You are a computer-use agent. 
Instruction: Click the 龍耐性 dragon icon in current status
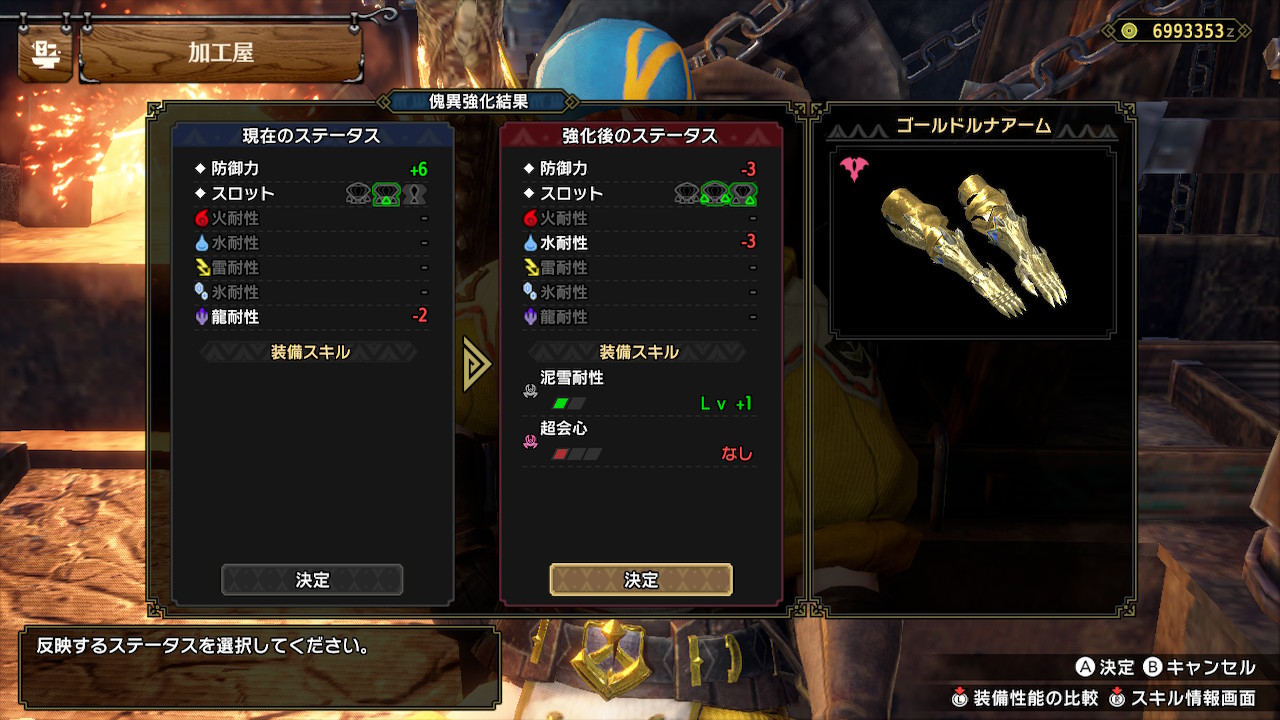coord(201,317)
